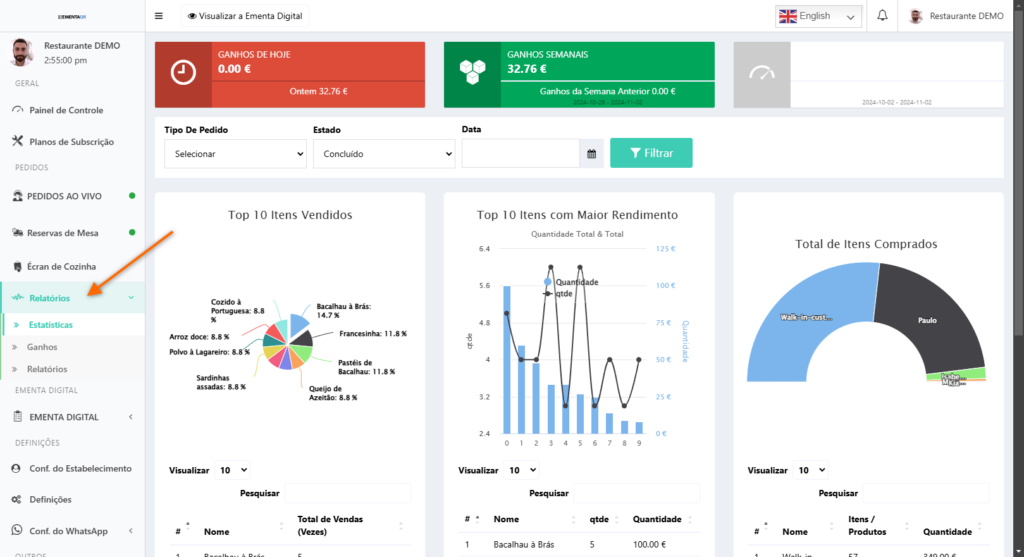Open Ganhos in the sidebar submenu
The width and height of the screenshot is (1024, 557).
tap(43, 347)
